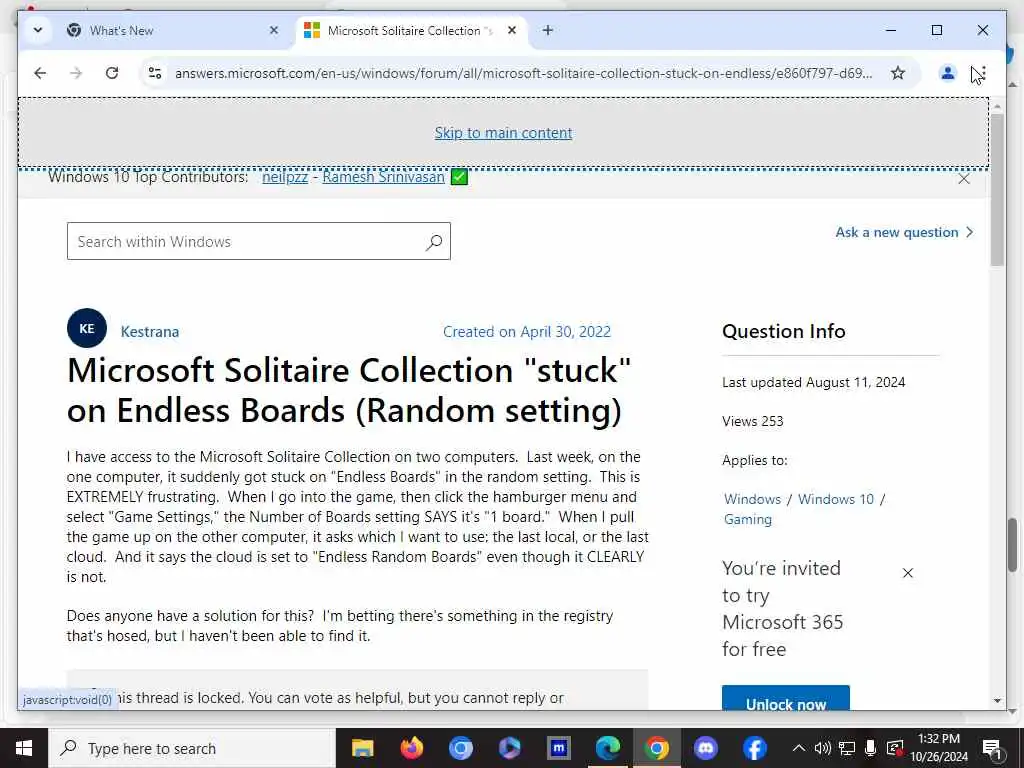The width and height of the screenshot is (1024, 768).
Task: Open the Chrome profile icon
Action: (x=948, y=73)
